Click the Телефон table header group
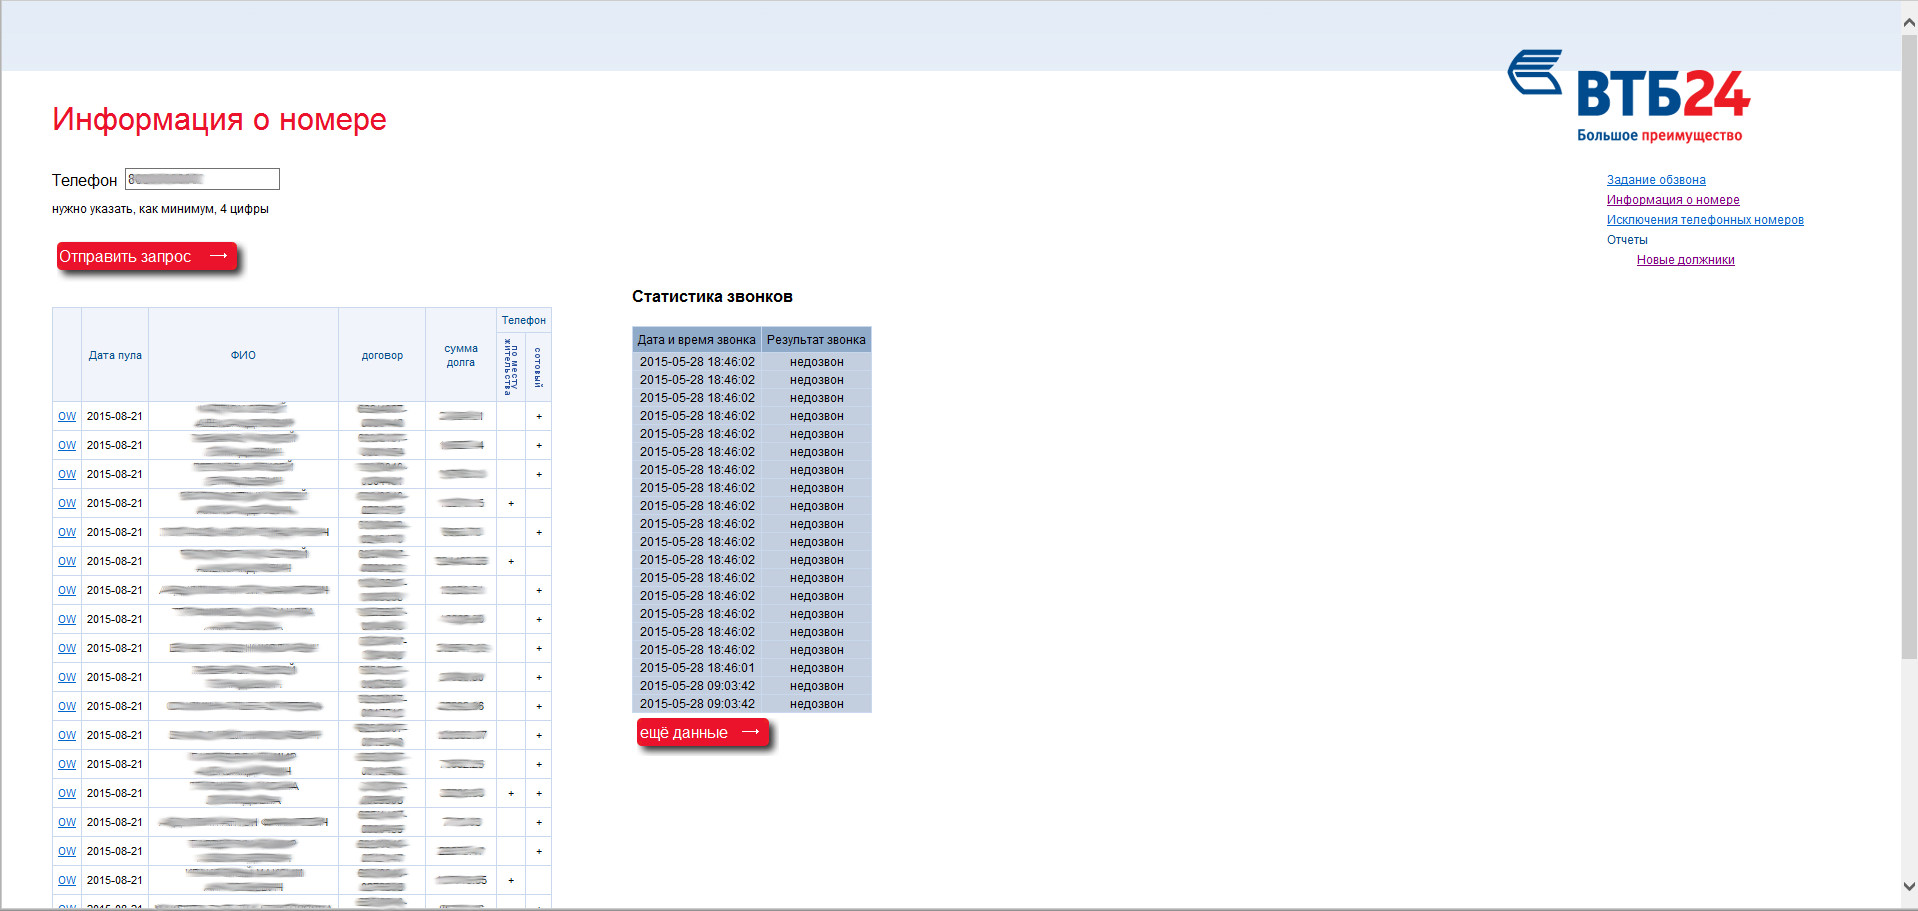This screenshot has width=1918, height=911. [524, 320]
